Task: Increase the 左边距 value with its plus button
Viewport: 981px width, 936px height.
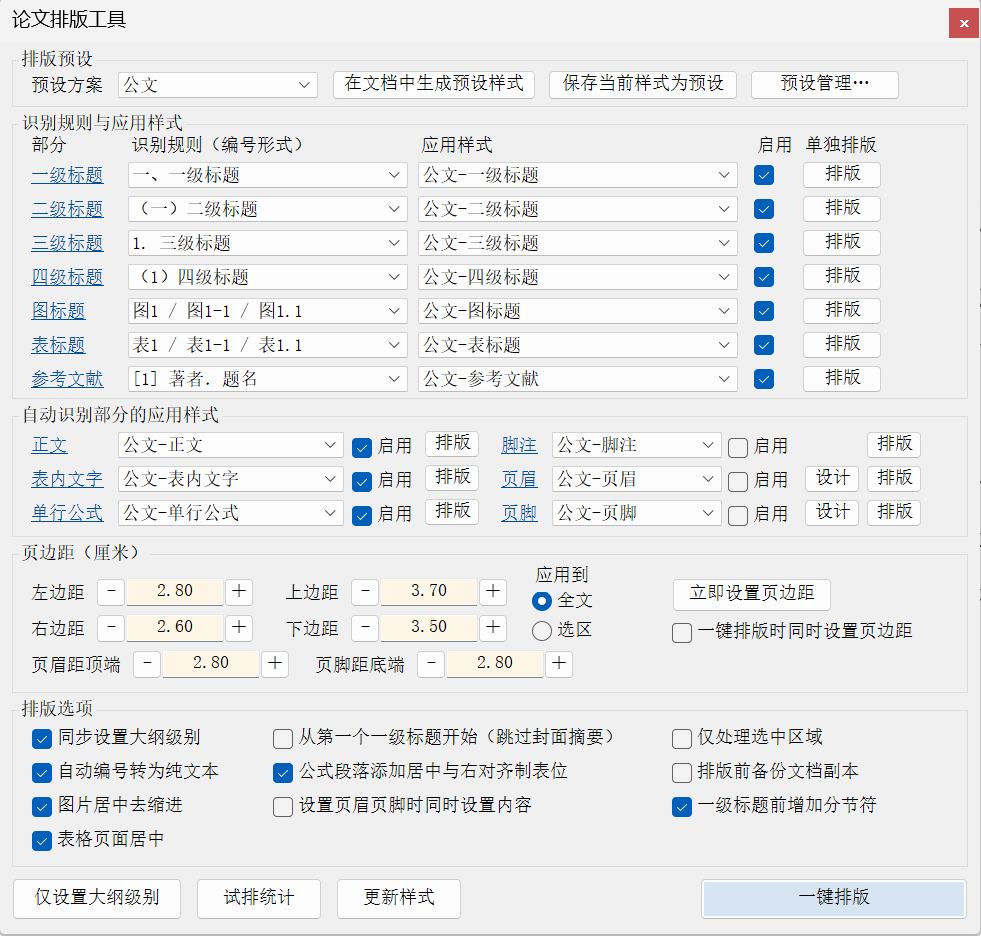Action: pyautogui.click(x=239, y=591)
